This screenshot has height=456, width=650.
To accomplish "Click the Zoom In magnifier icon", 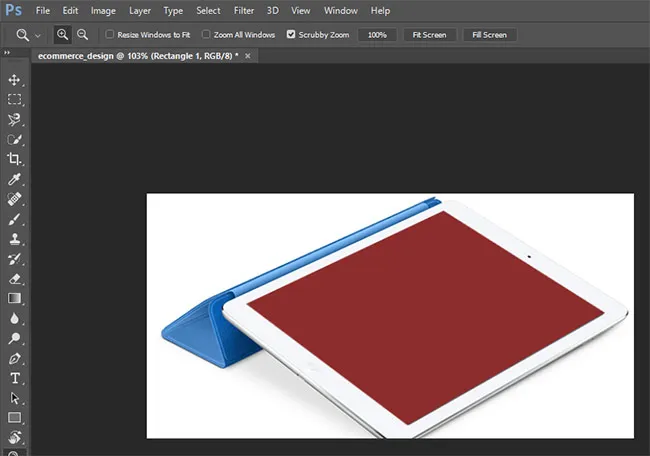I will (63, 34).
